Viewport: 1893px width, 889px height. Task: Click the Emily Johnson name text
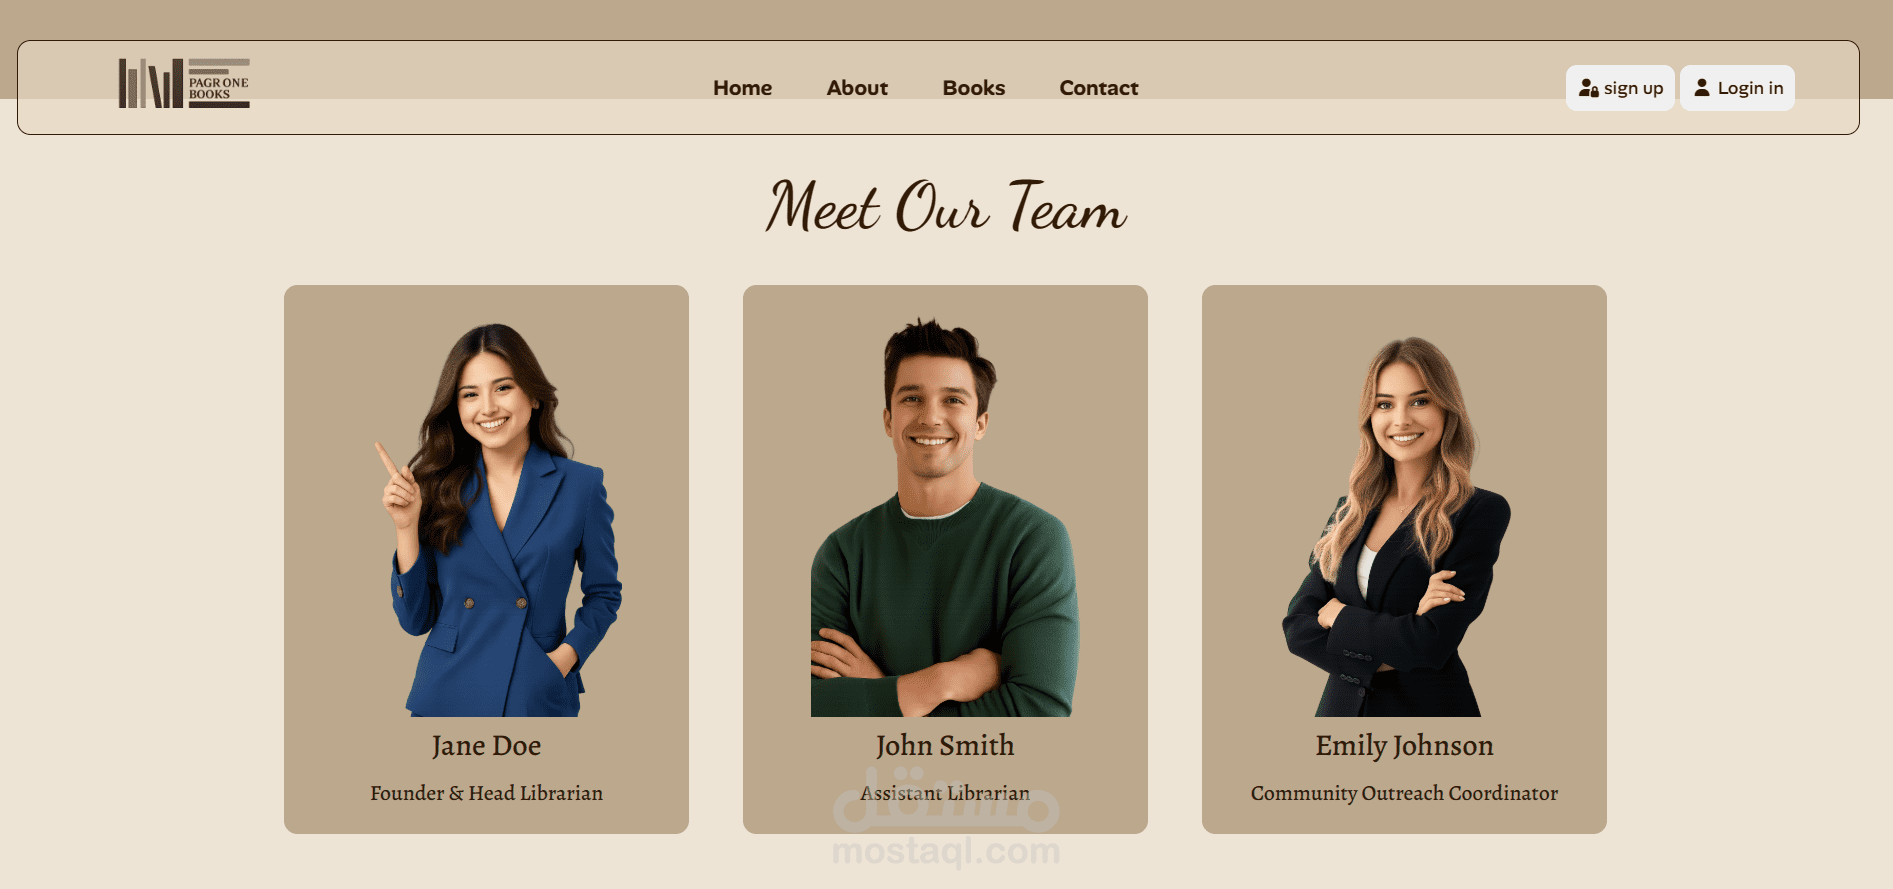1404,746
